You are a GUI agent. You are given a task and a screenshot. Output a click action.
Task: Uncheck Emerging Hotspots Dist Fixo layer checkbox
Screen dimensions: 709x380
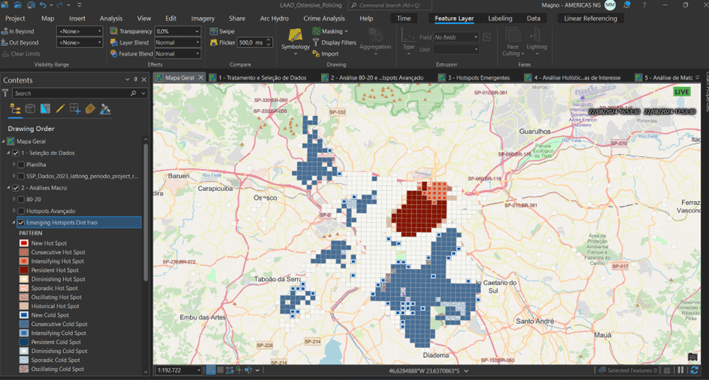click(21, 223)
